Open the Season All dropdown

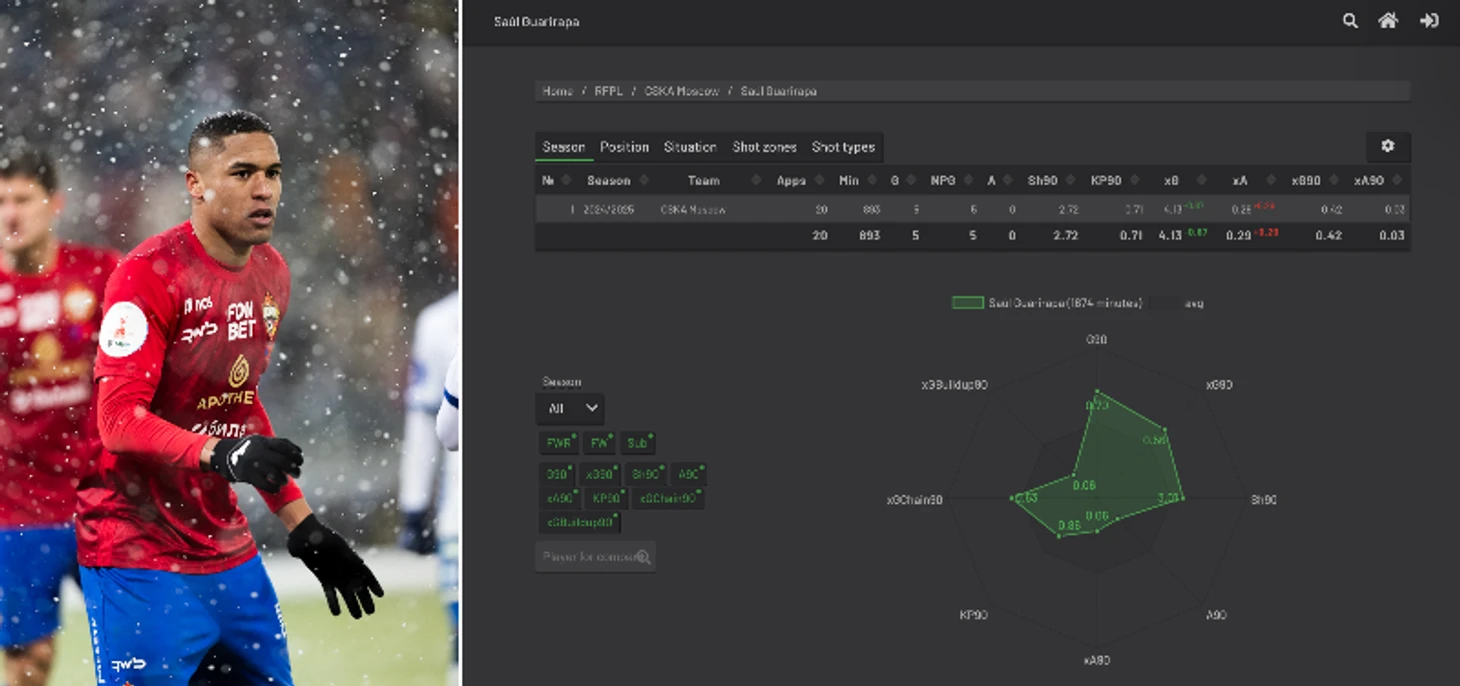click(x=571, y=408)
